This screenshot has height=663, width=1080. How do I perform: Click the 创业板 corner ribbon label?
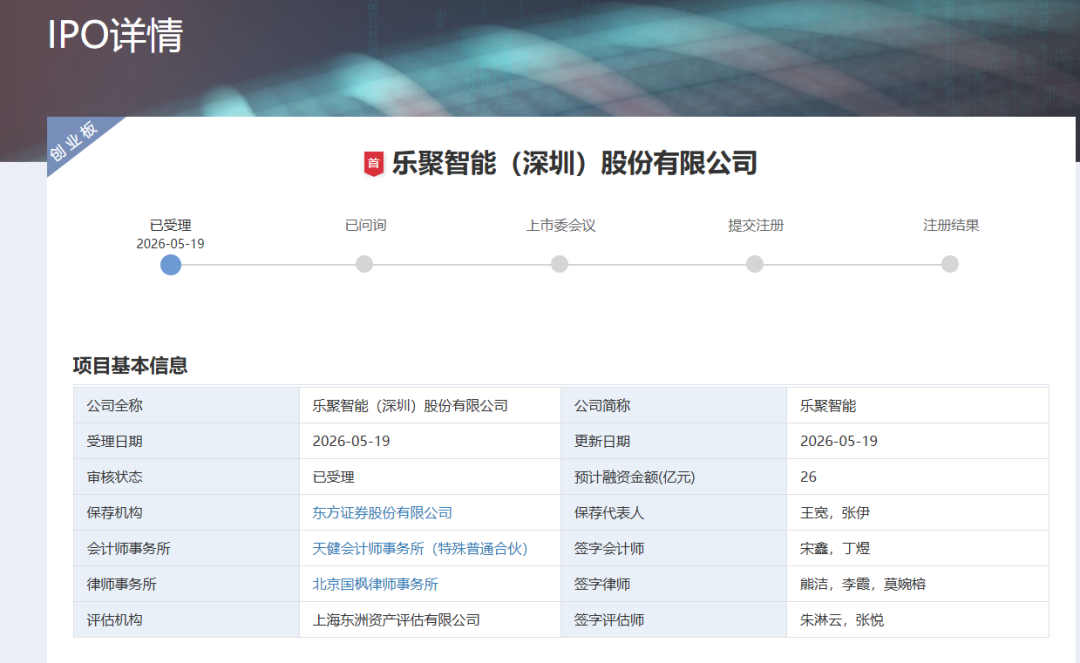(74, 140)
